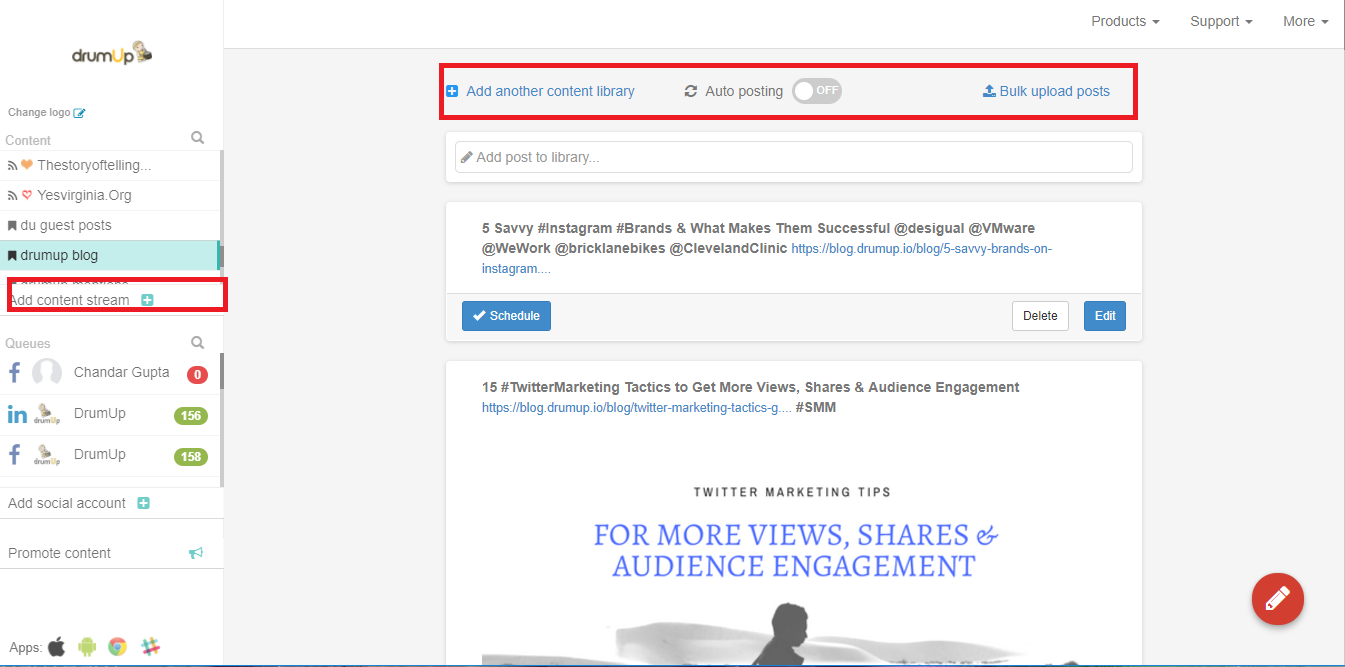
Task: Click Add another content library link
Action: 550,91
